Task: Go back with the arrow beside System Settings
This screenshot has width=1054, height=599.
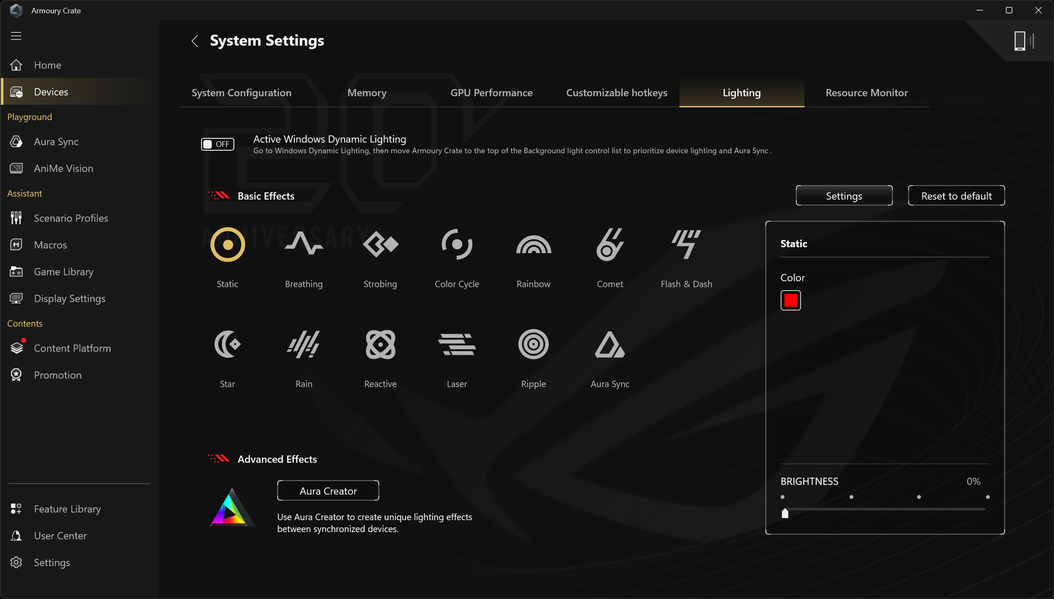Action: pyautogui.click(x=194, y=41)
